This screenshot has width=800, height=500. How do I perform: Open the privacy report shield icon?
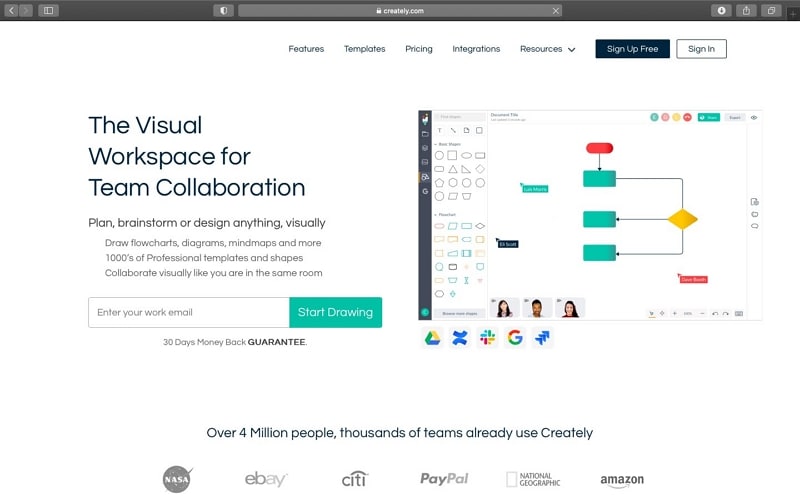click(223, 10)
